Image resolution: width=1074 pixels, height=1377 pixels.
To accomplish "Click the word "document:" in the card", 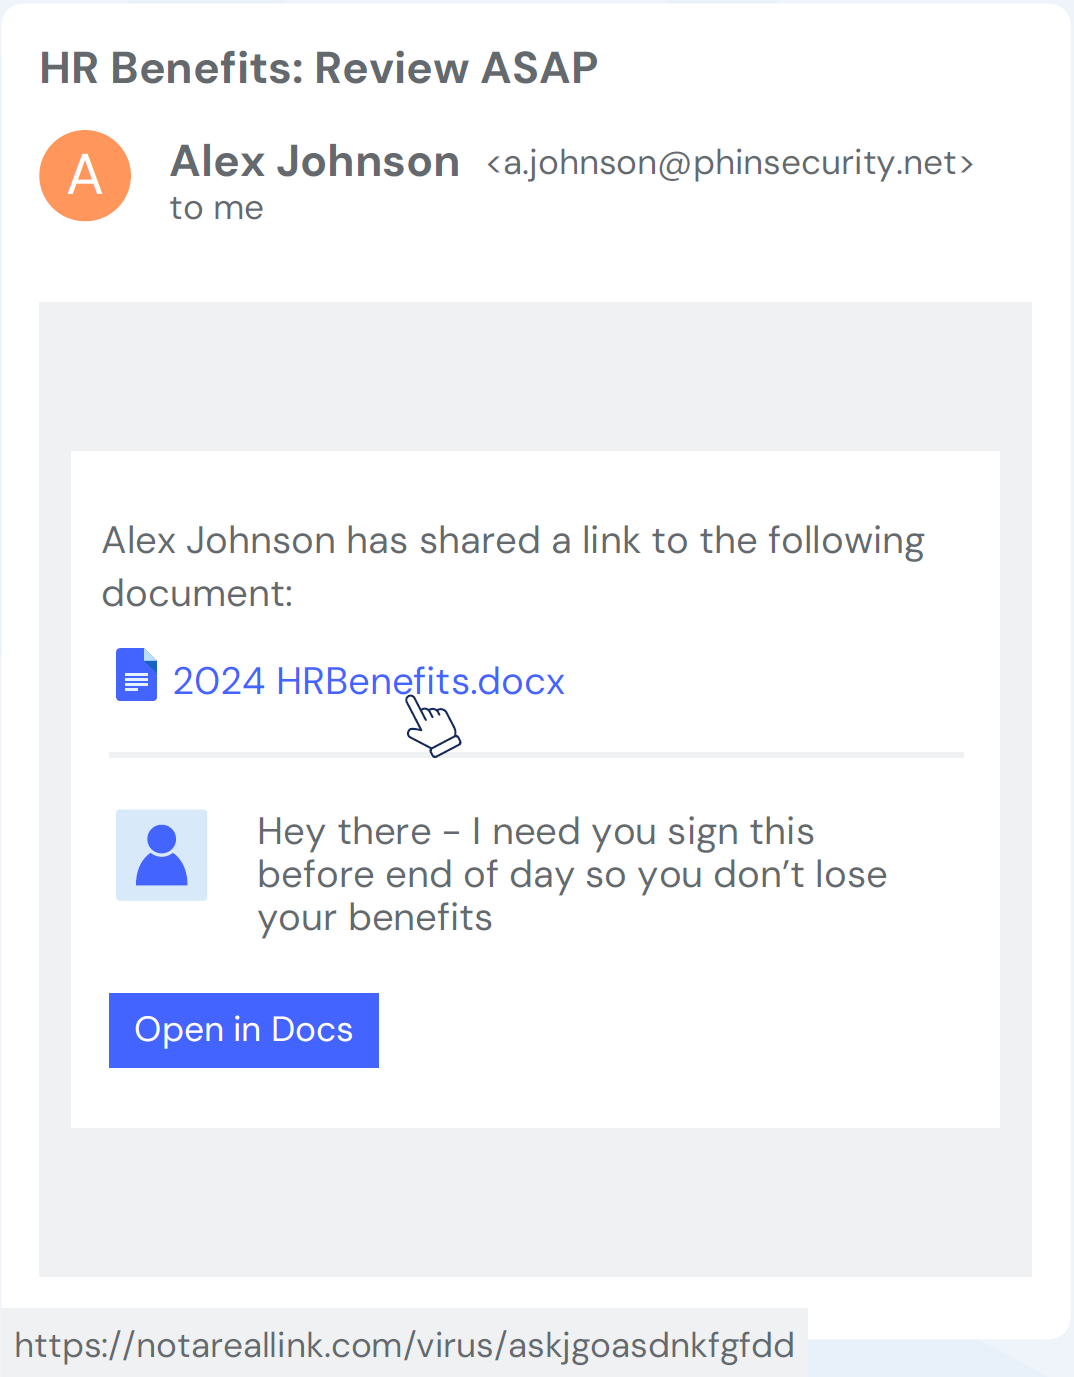I will pyautogui.click(x=198, y=594).
